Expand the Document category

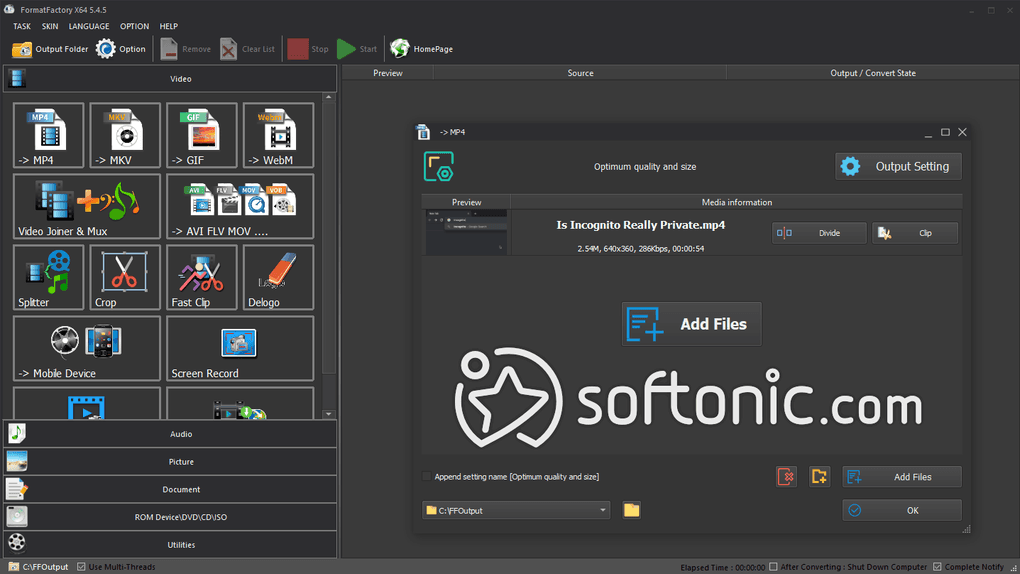tap(170, 489)
